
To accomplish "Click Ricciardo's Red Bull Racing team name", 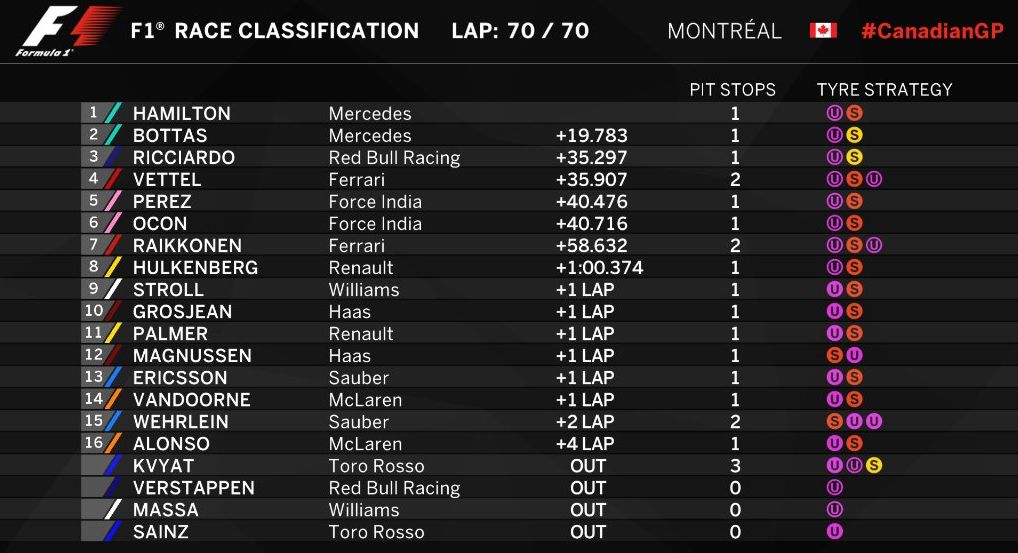I will point(394,158).
